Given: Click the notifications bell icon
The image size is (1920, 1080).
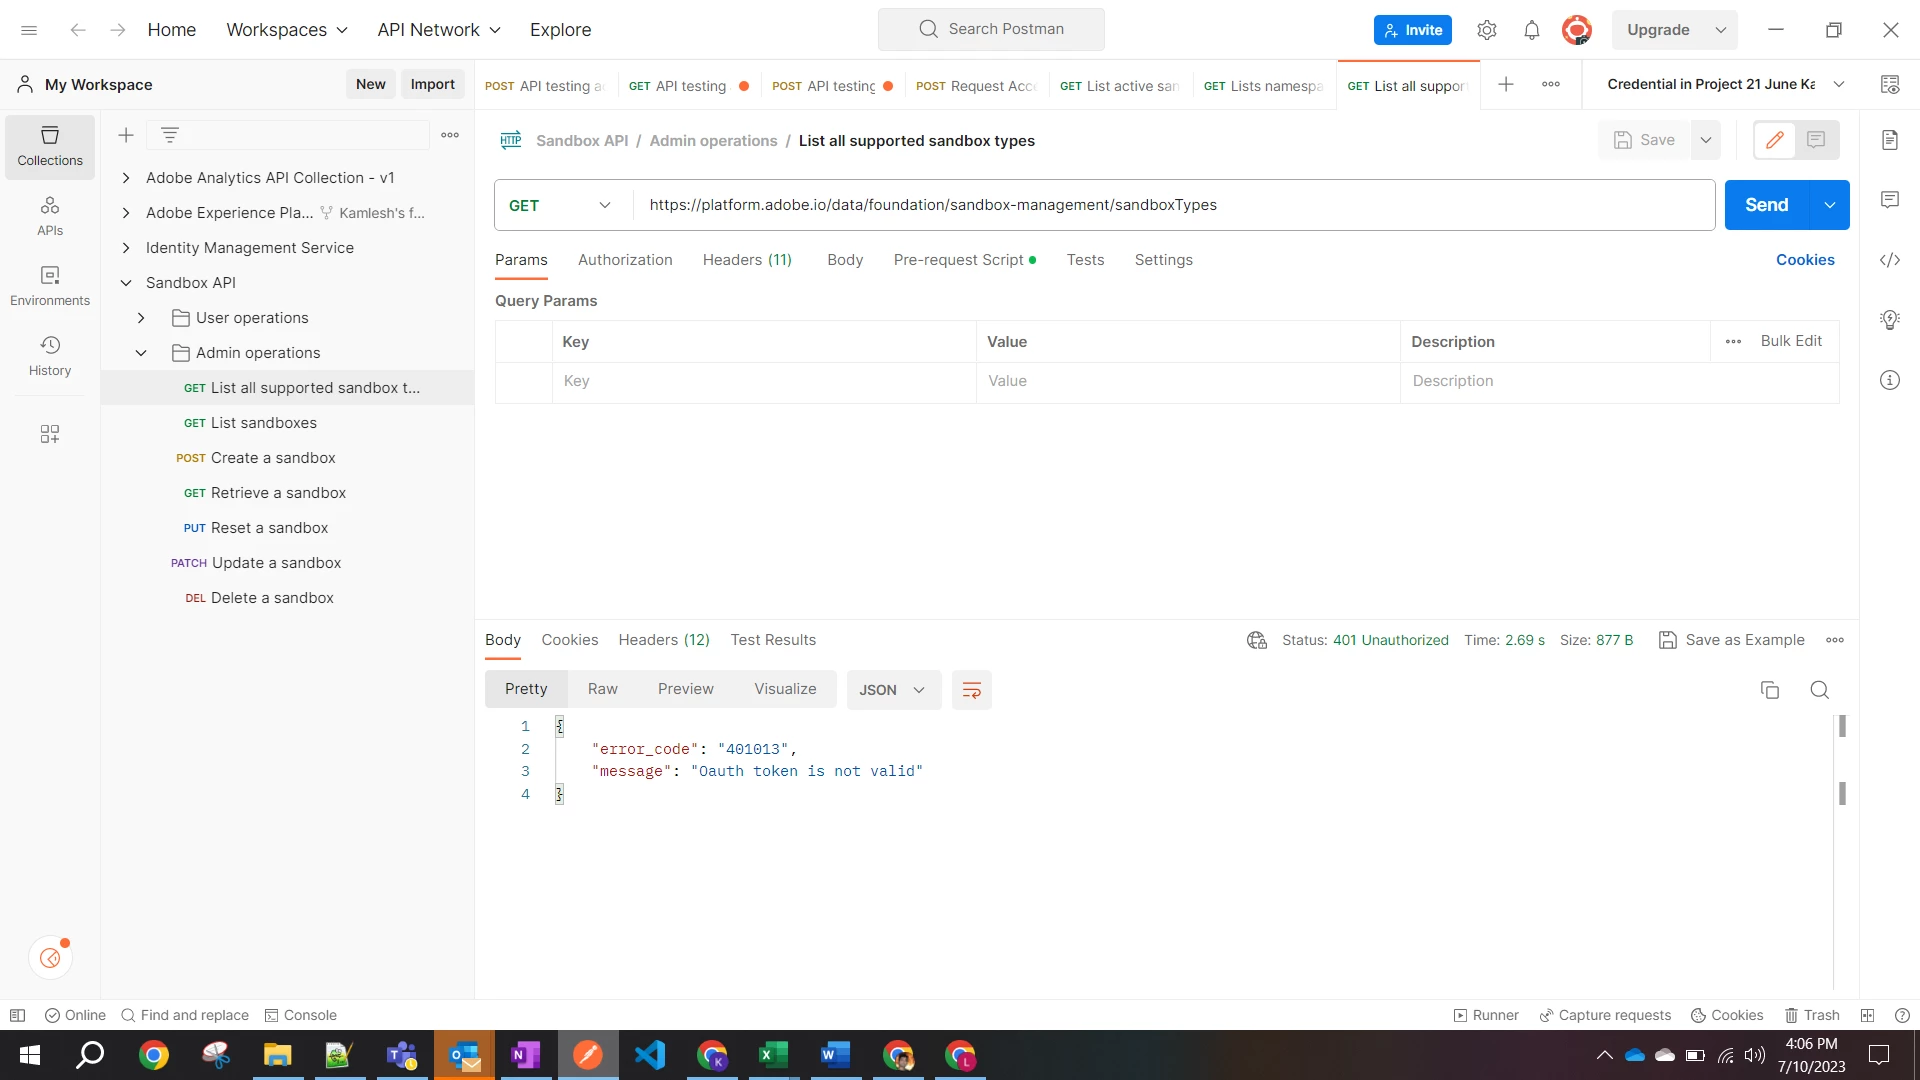Looking at the screenshot, I should click(x=1531, y=30).
